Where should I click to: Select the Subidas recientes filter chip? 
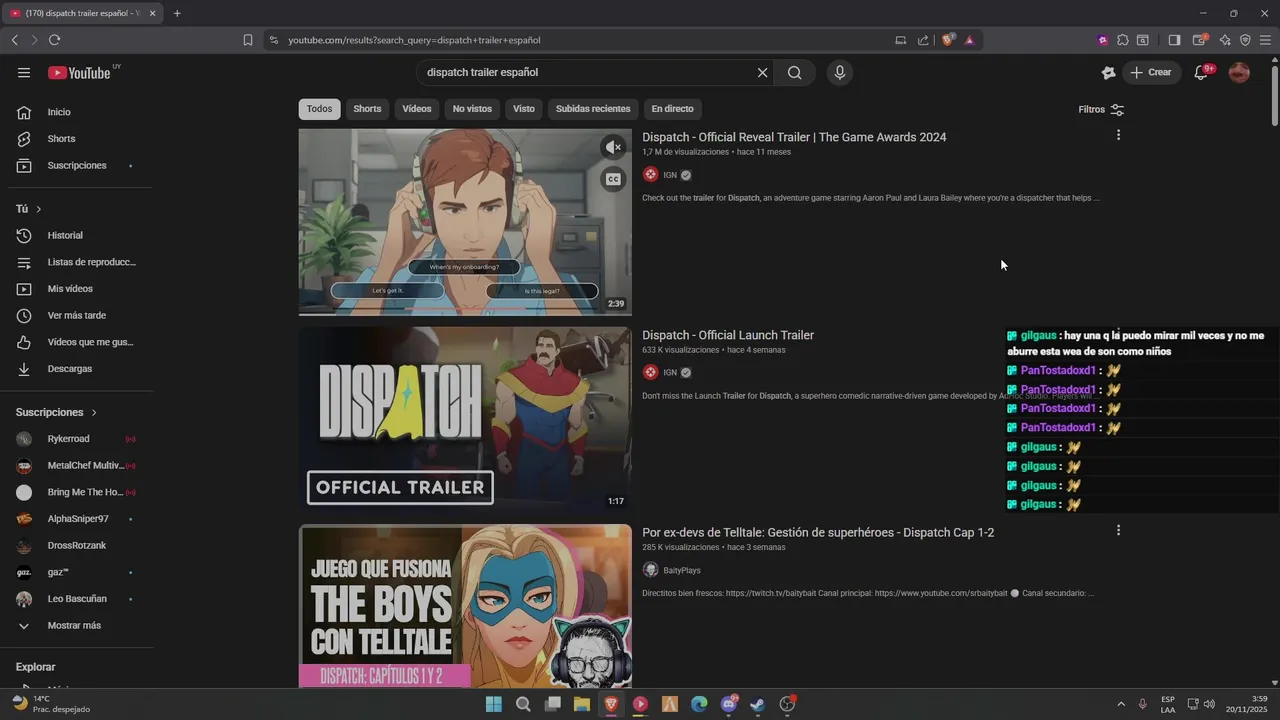point(593,109)
